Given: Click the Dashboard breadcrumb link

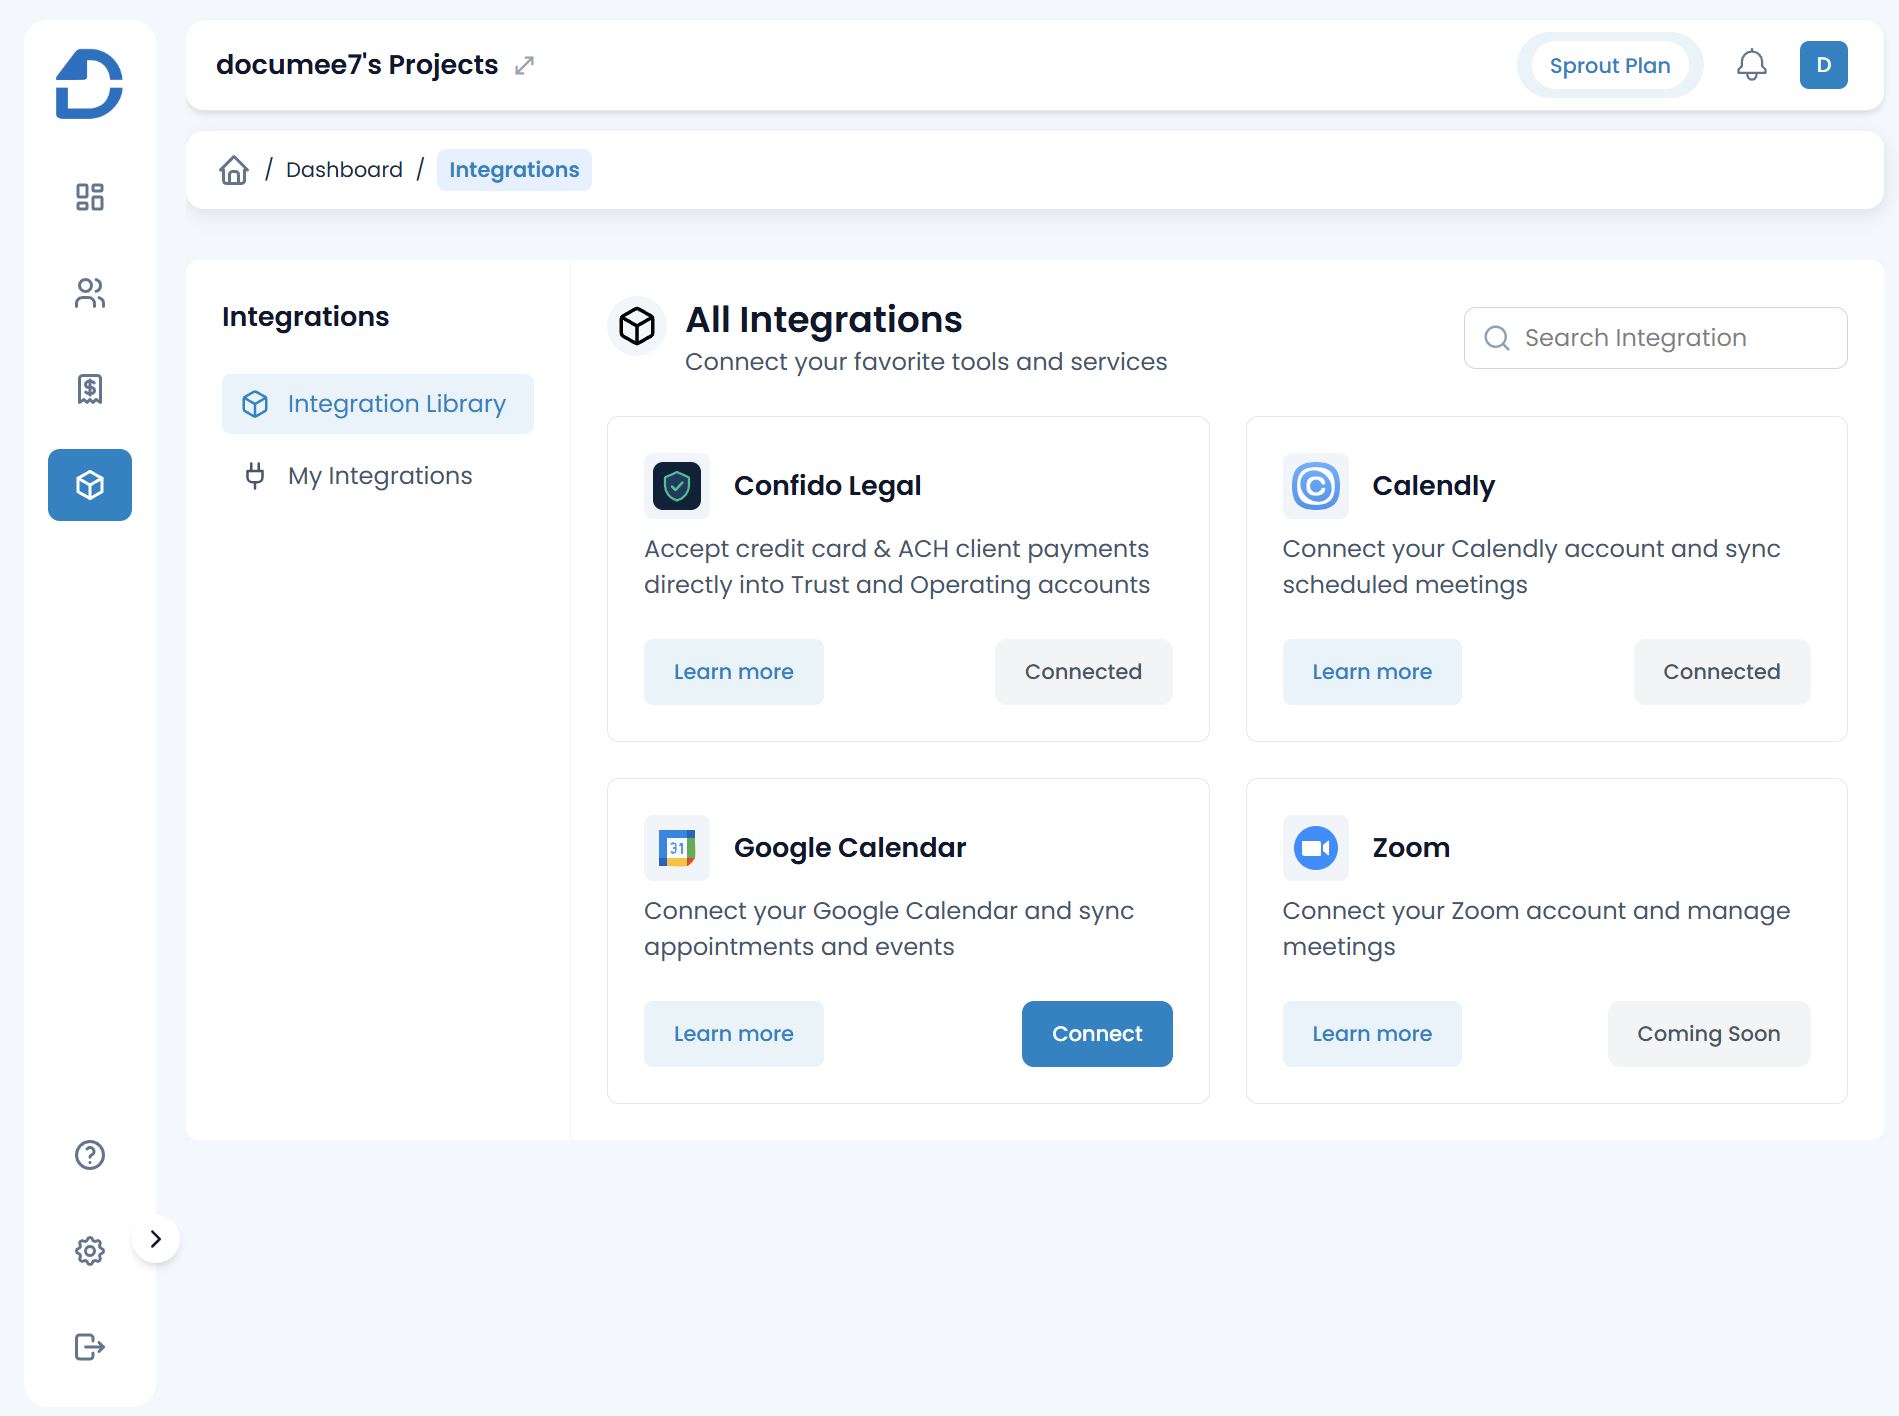Looking at the screenshot, I should (x=344, y=170).
